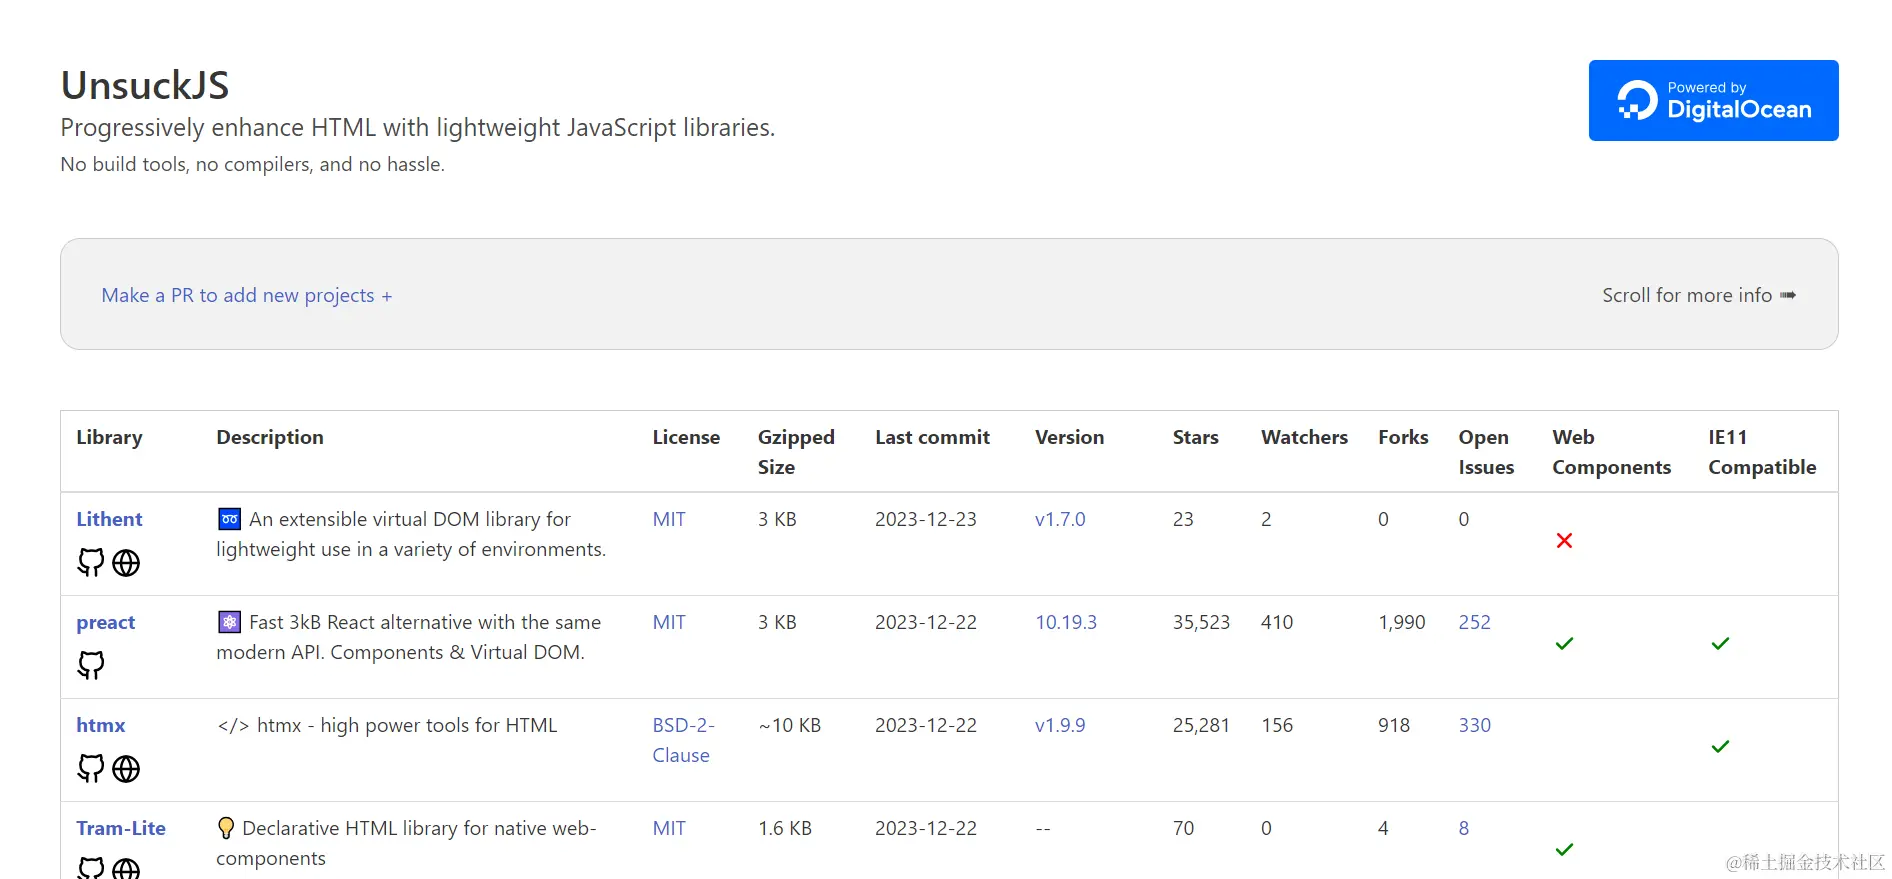Open Lithent's GitHub repository icon
Image resolution: width=1892 pixels, height=879 pixels.
point(91,563)
